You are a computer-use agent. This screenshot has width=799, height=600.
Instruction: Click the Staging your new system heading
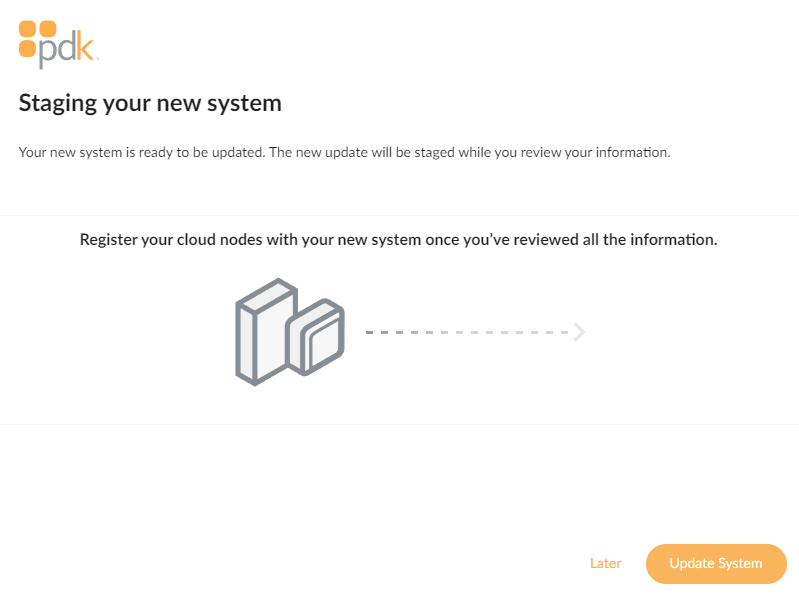pyautogui.click(x=150, y=103)
